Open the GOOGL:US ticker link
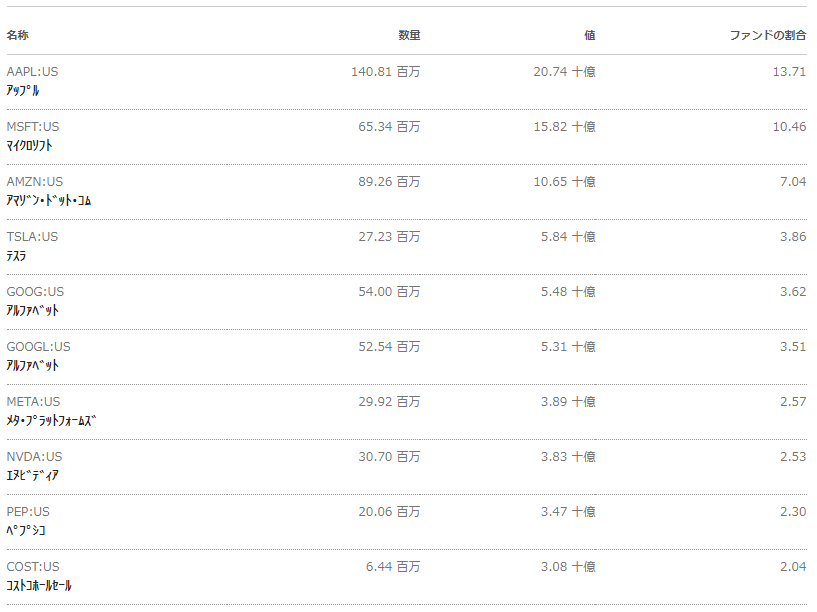 click(x=38, y=347)
